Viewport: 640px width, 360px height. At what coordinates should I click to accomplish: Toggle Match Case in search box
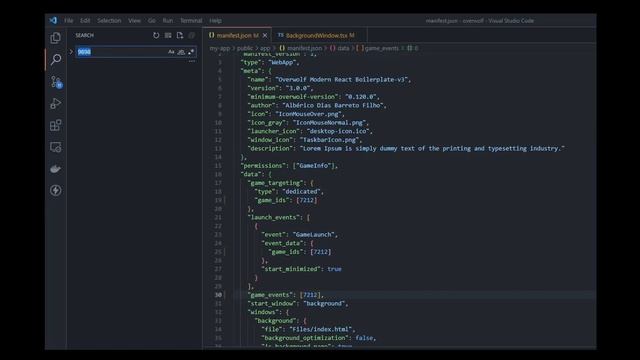click(x=171, y=52)
